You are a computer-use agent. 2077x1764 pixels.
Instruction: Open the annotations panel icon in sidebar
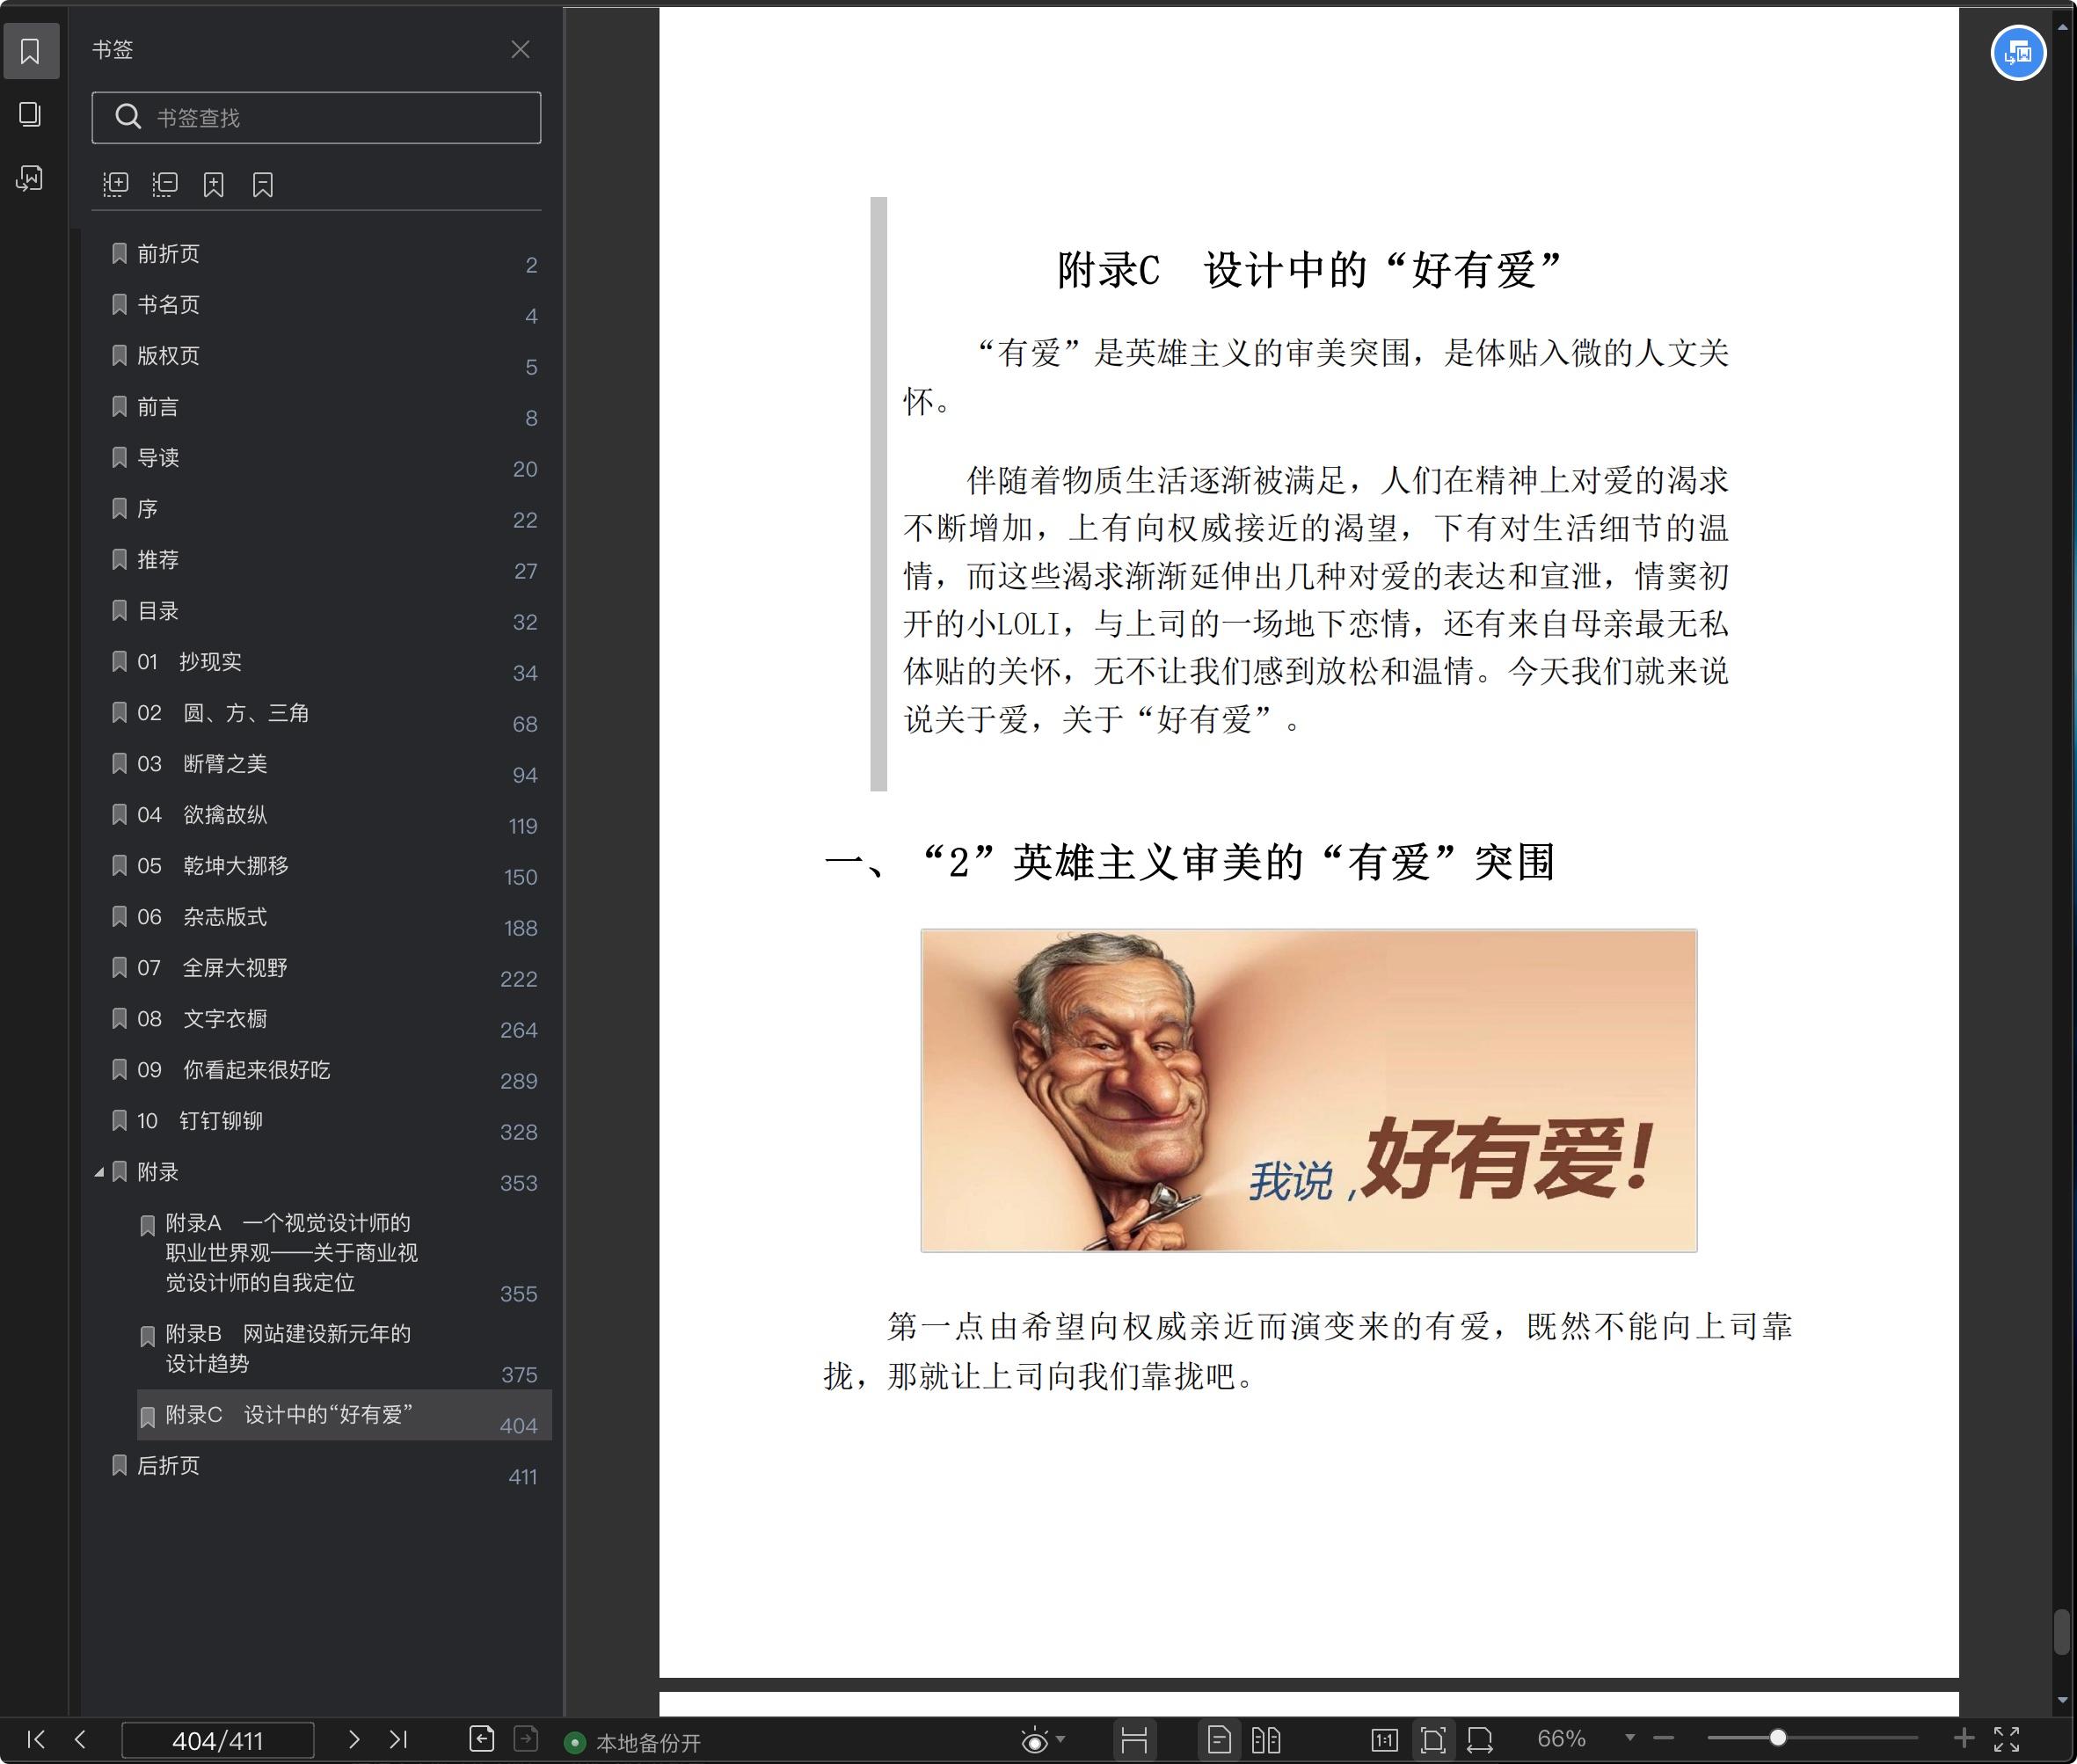[30, 178]
